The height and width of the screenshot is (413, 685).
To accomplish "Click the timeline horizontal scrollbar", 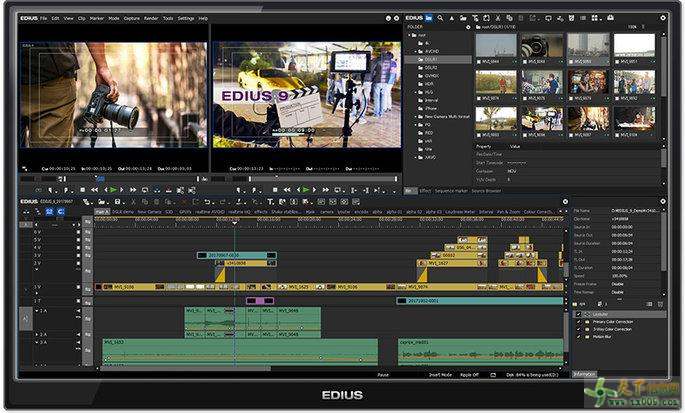I will [186, 368].
